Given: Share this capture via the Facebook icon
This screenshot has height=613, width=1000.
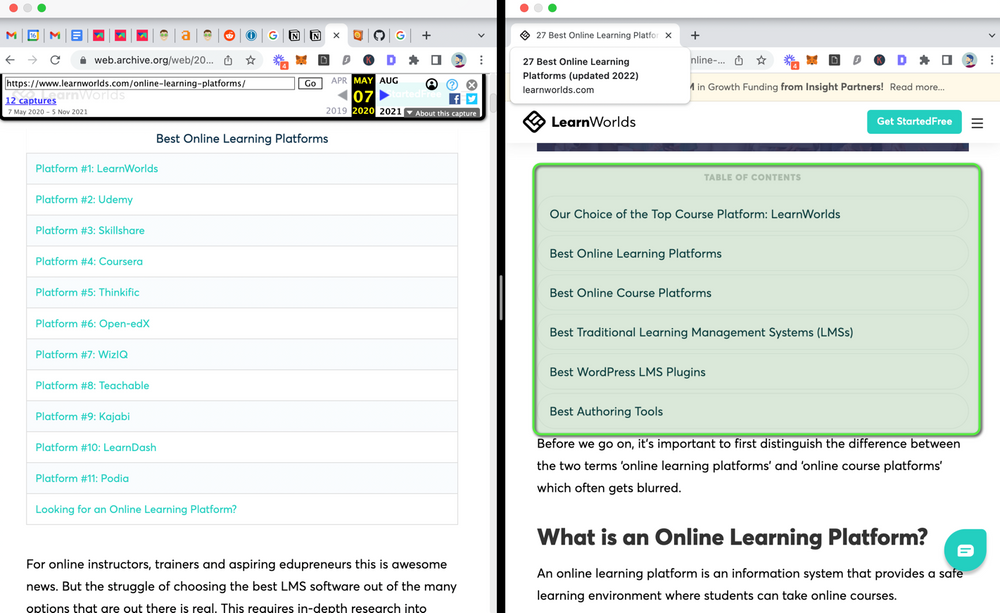Looking at the screenshot, I should coord(456,99).
